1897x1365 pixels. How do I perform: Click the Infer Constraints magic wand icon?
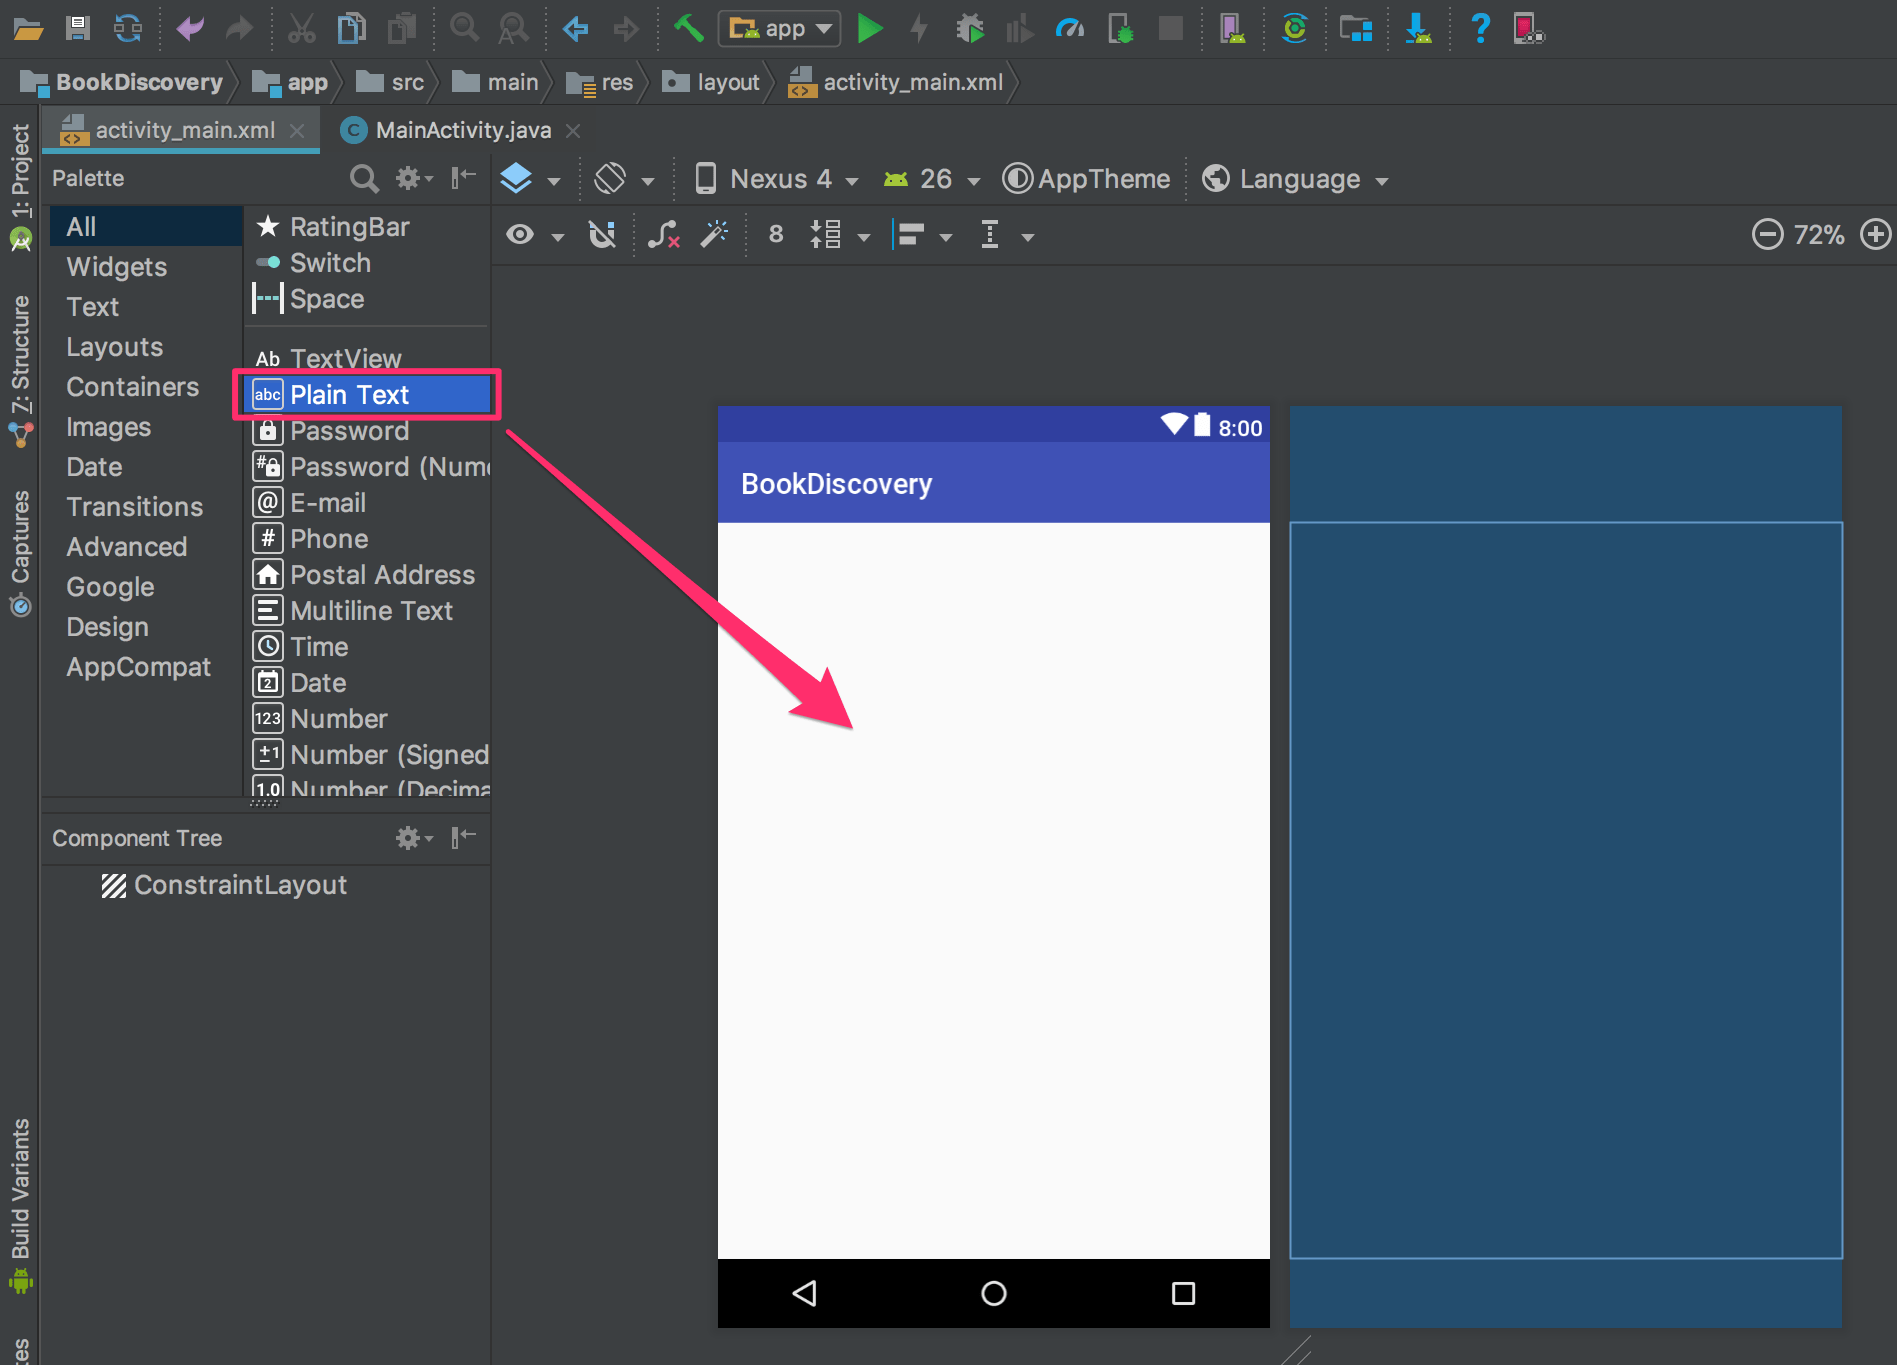click(x=716, y=235)
